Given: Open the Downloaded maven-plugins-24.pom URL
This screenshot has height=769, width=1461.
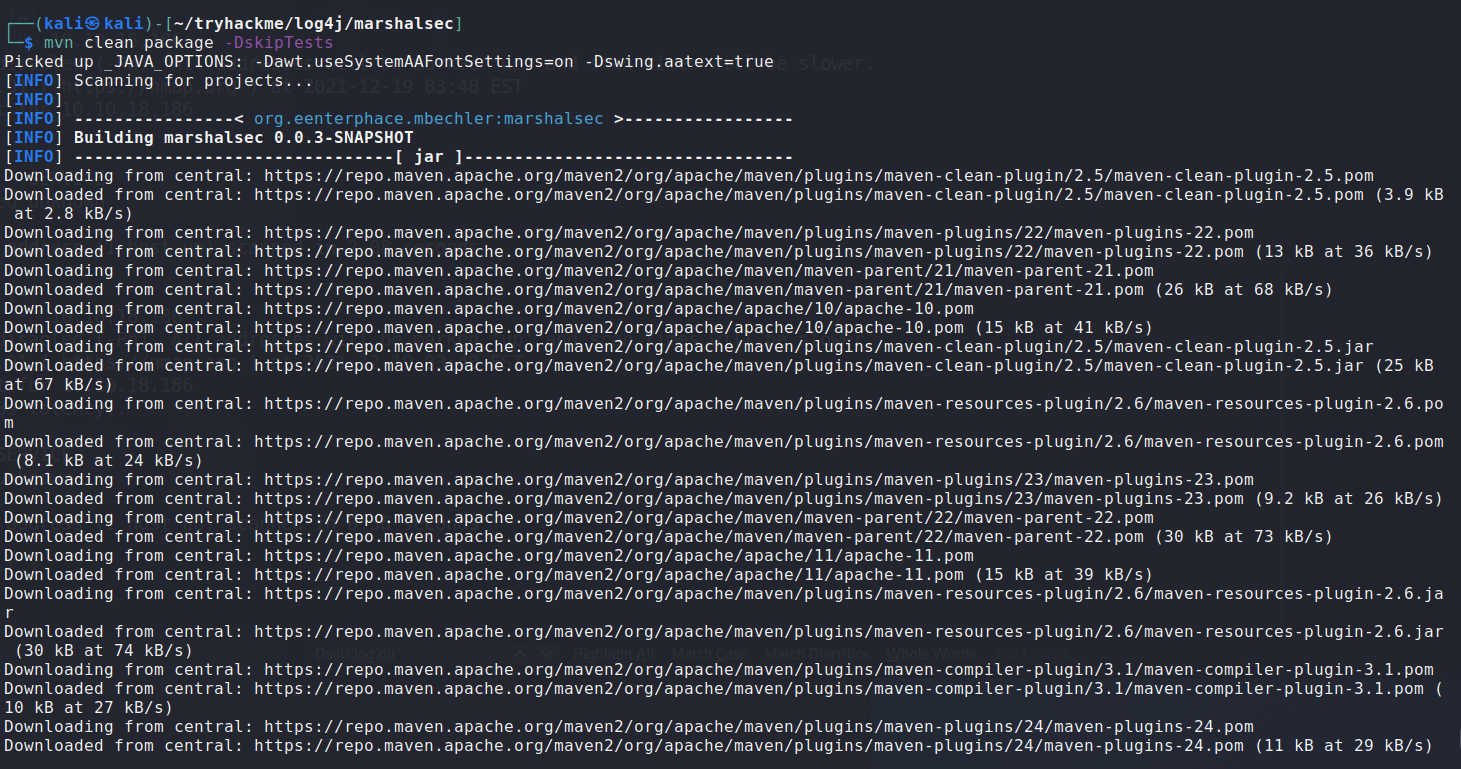Looking at the screenshot, I should [748, 746].
